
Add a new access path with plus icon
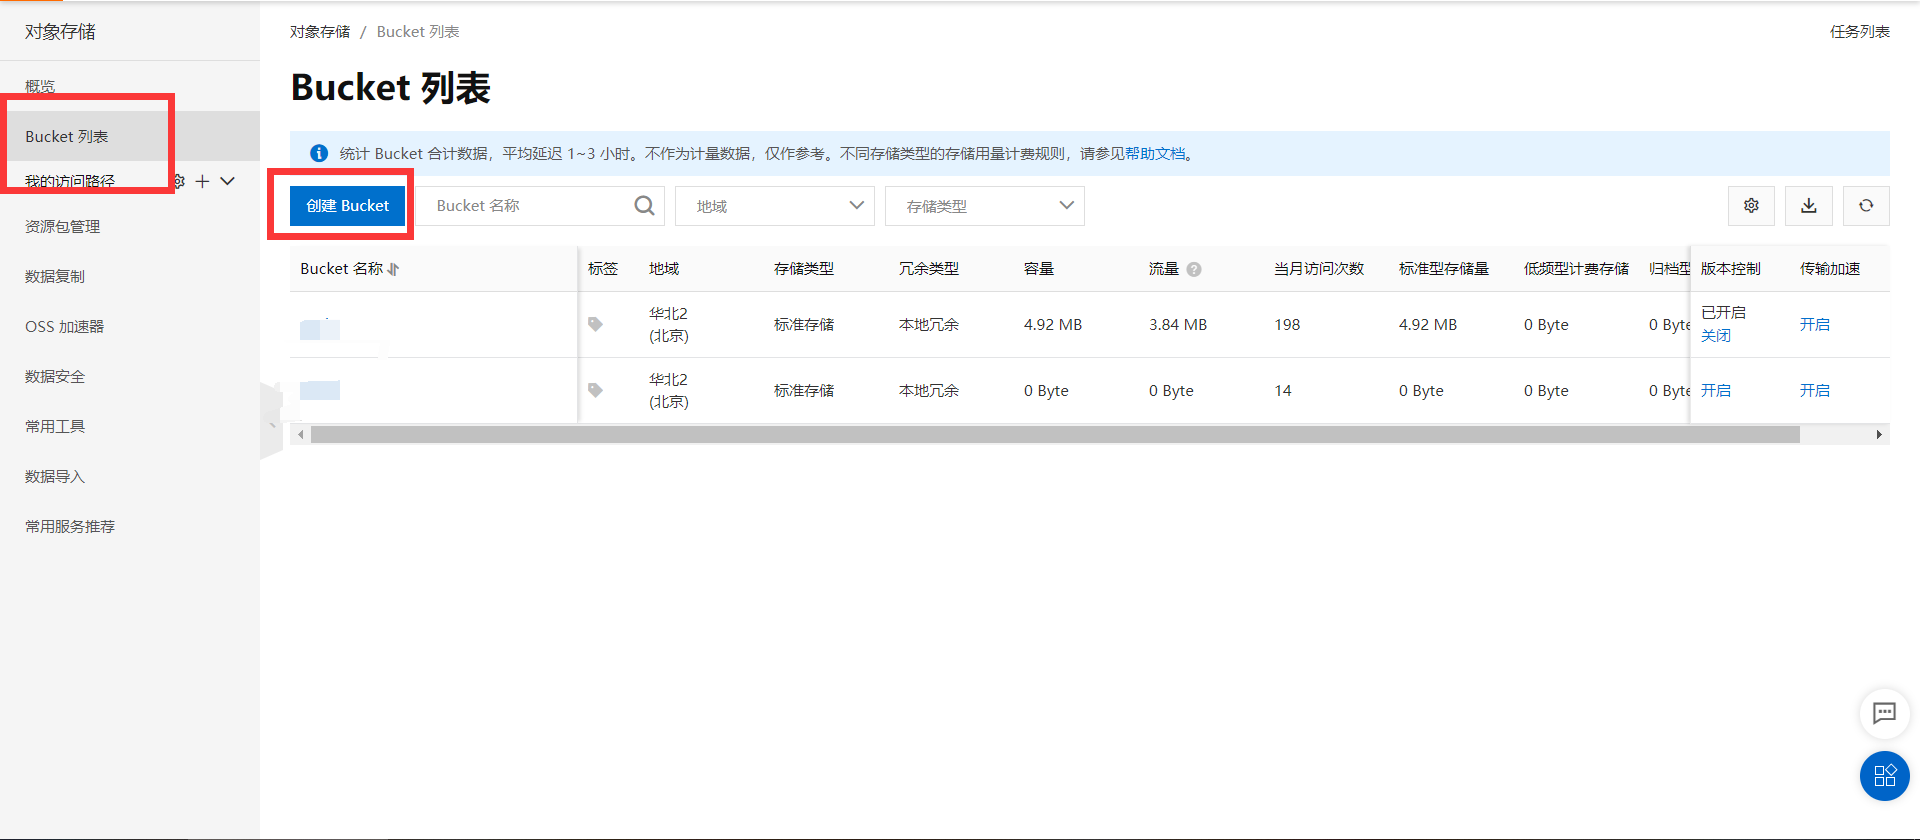[x=202, y=181]
